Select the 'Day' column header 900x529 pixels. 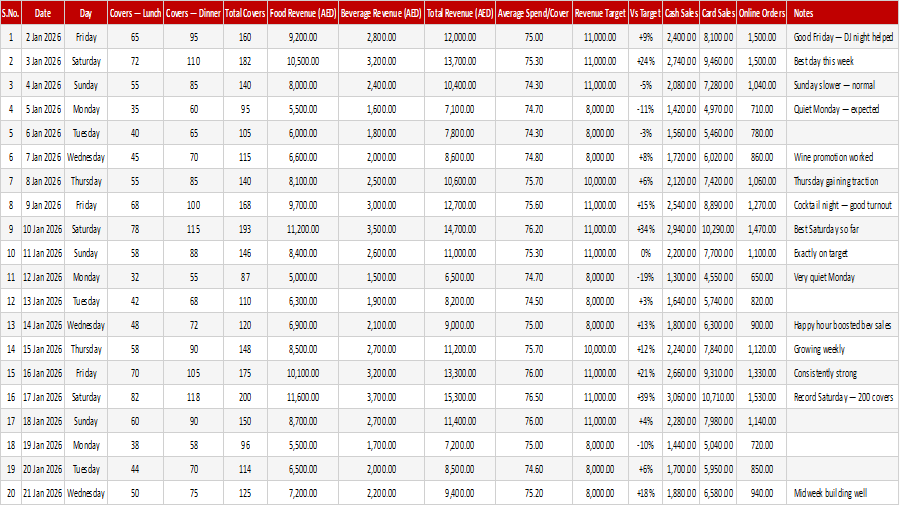click(x=86, y=13)
